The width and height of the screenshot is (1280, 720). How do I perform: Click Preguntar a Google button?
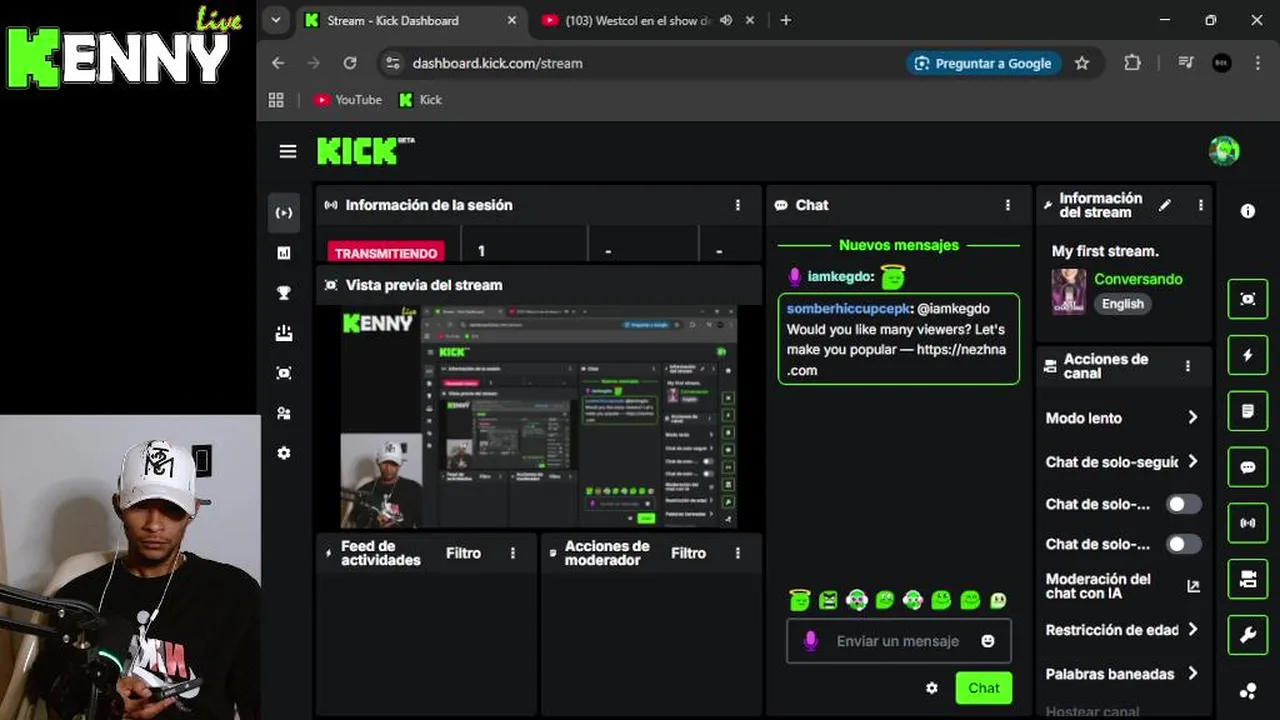coord(983,63)
